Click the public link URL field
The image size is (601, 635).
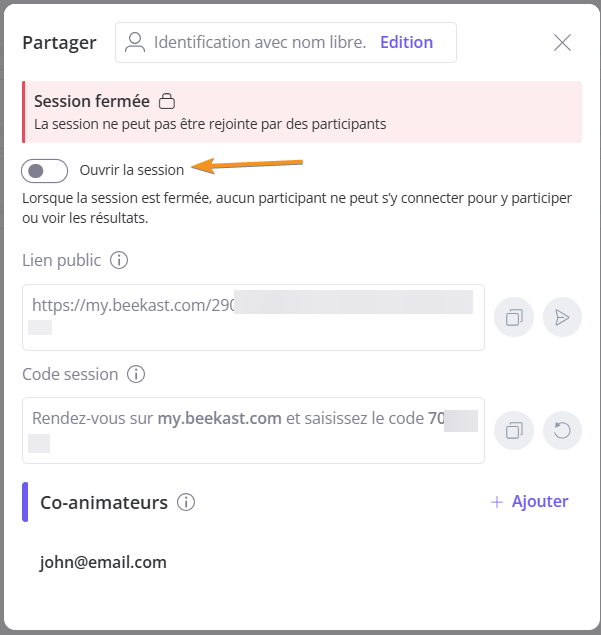tap(254, 318)
